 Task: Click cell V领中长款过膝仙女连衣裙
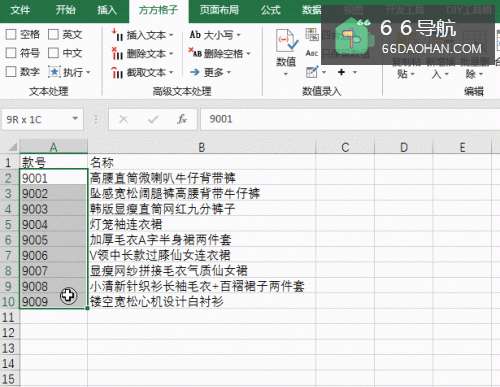point(201,255)
